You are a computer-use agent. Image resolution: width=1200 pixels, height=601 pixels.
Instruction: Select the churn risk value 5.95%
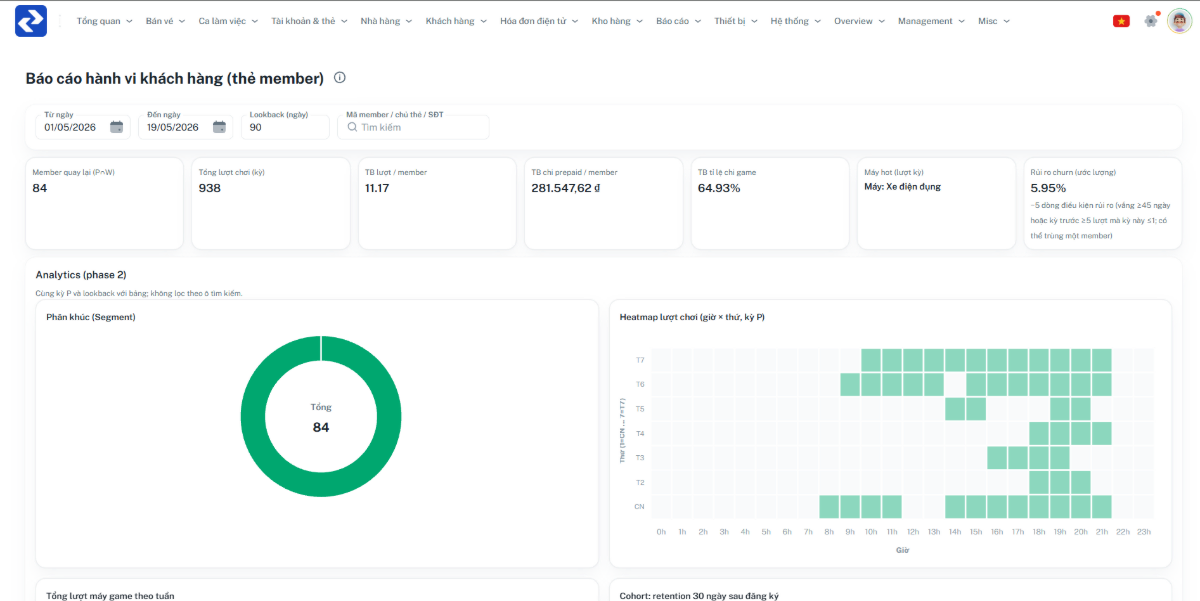click(x=1048, y=188)
